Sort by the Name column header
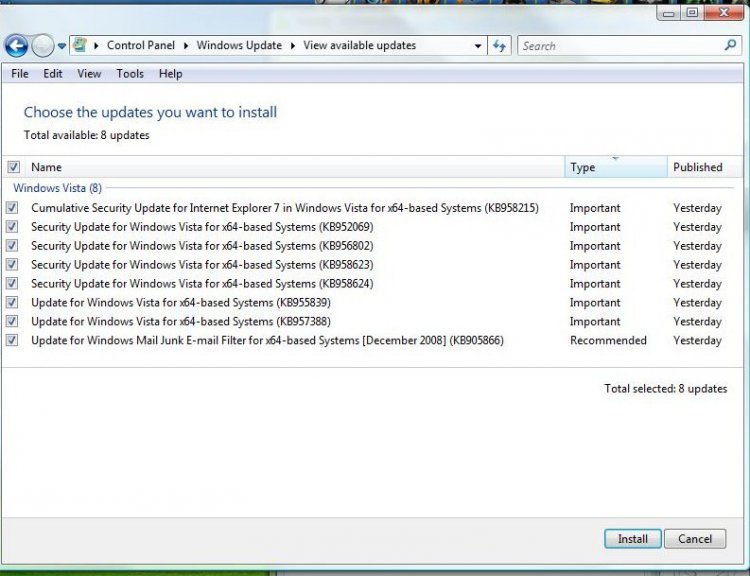The width and height of the screenshot is (750, 576). (x=294, y=167)
